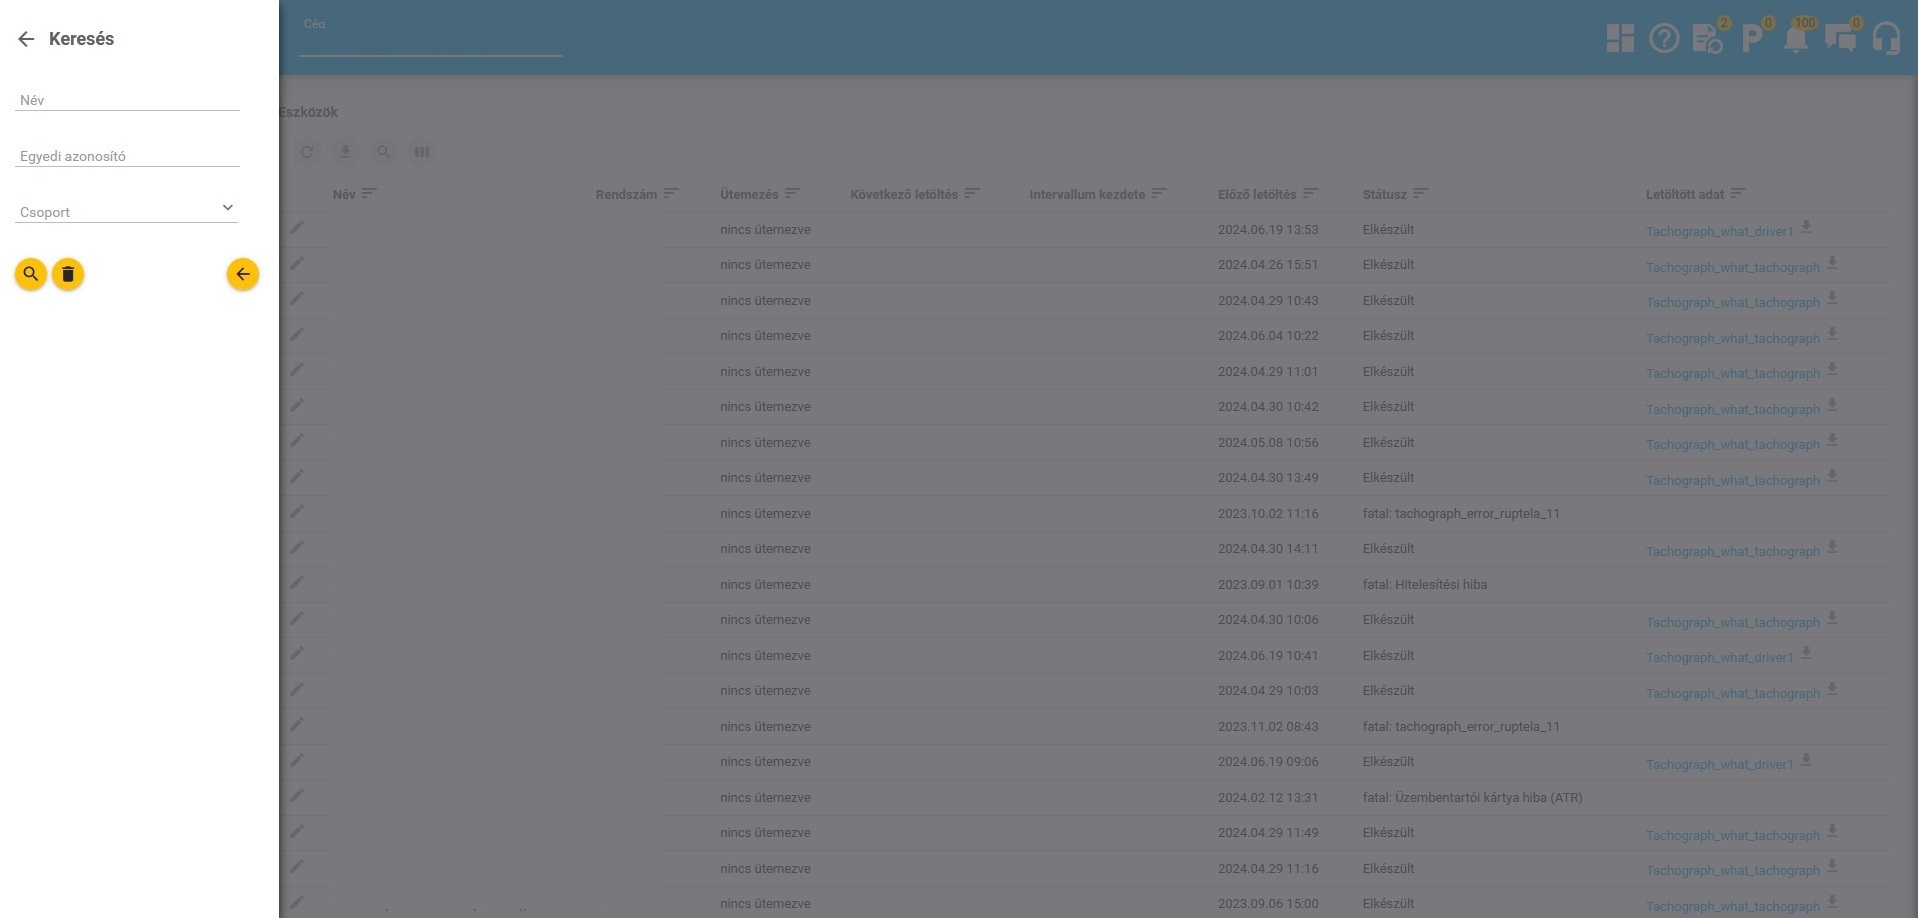The image size is (1918, 918).
Task: Open the notifications bell icon
Action: click(1795, 39)
